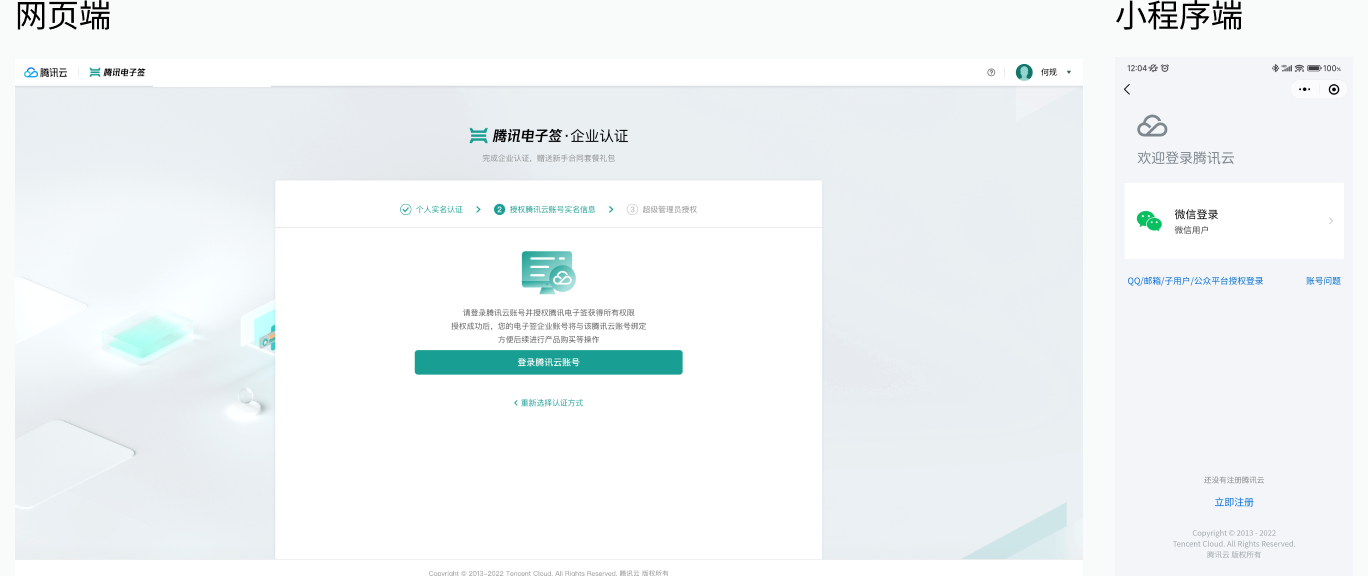Tap the battery icon in phone status bar
The image size is (1368, 576).
pos(1314,68)
